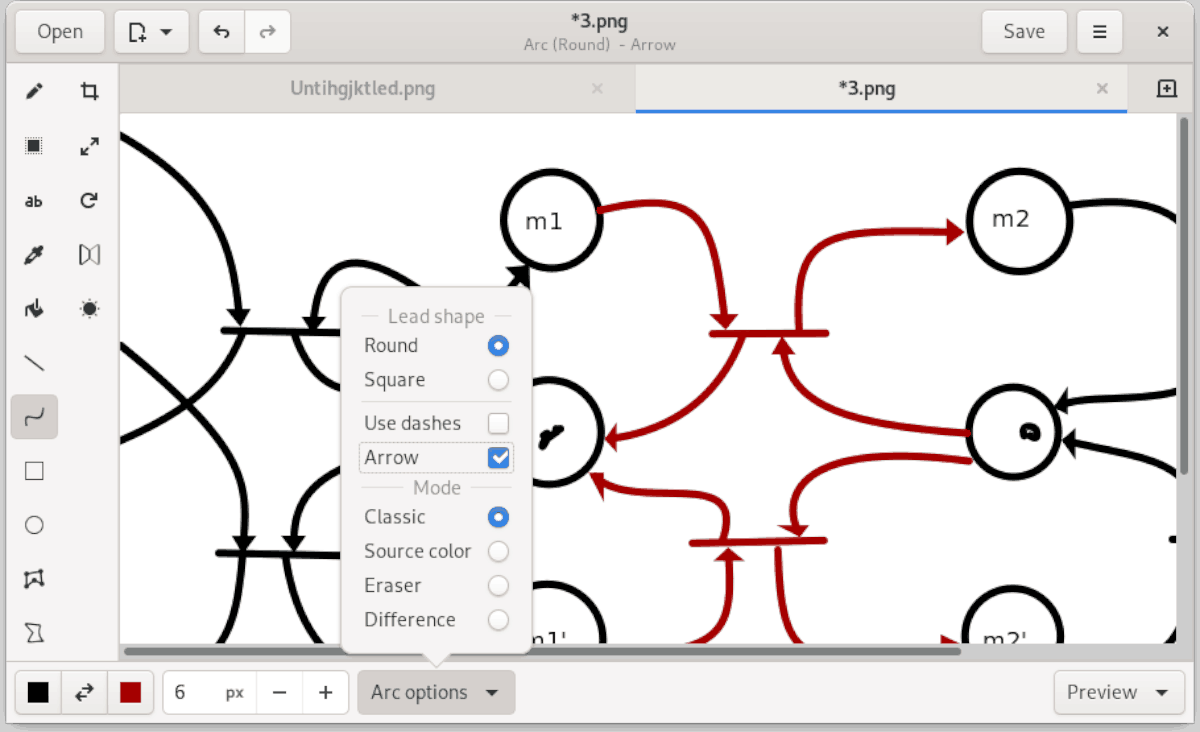Switch to the Untihgjktled.png tab
The width and height of the screenshot is (1200, 732).
click(362, 88)
